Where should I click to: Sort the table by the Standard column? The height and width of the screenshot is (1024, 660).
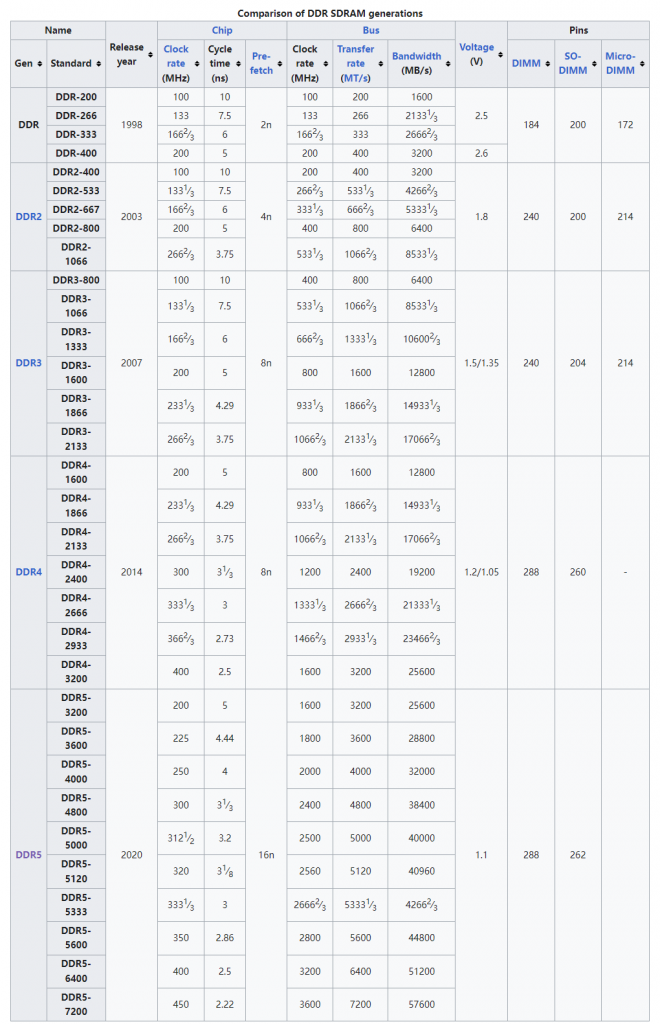click(x=97, y=64)
